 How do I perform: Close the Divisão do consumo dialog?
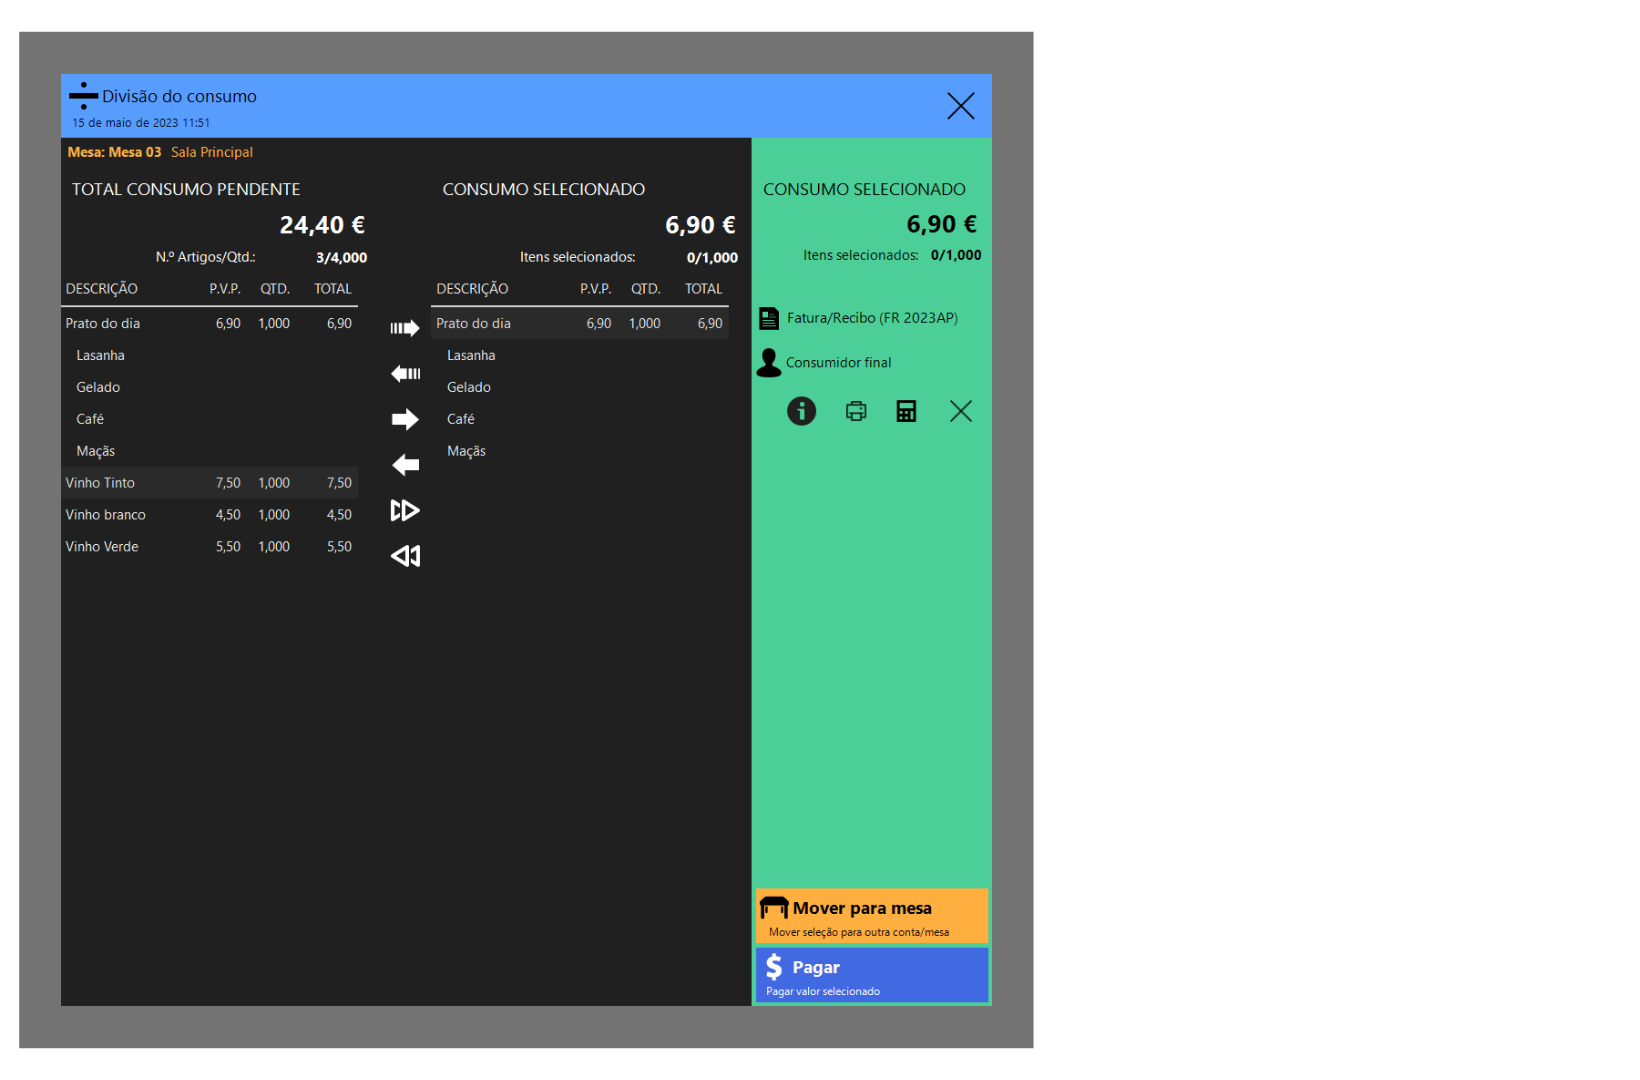pyautogui.click(x=960, y=106)
